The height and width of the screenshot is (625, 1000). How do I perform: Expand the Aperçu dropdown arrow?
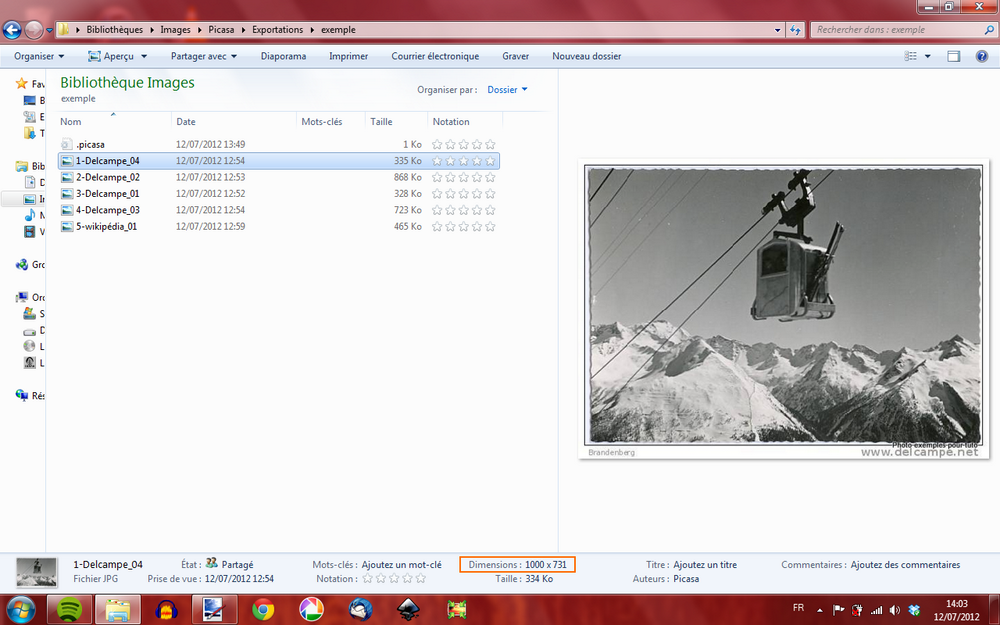point(144,56)
